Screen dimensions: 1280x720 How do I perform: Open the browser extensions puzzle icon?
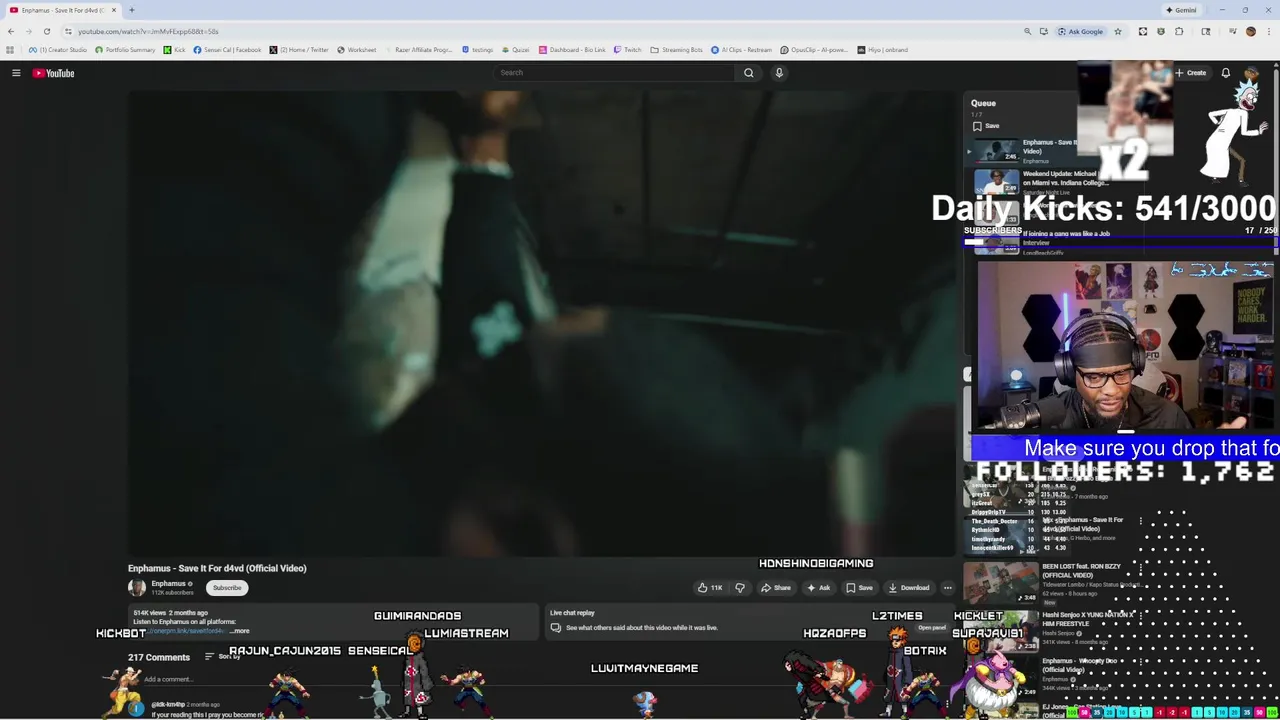click(x=1179, y=31)
